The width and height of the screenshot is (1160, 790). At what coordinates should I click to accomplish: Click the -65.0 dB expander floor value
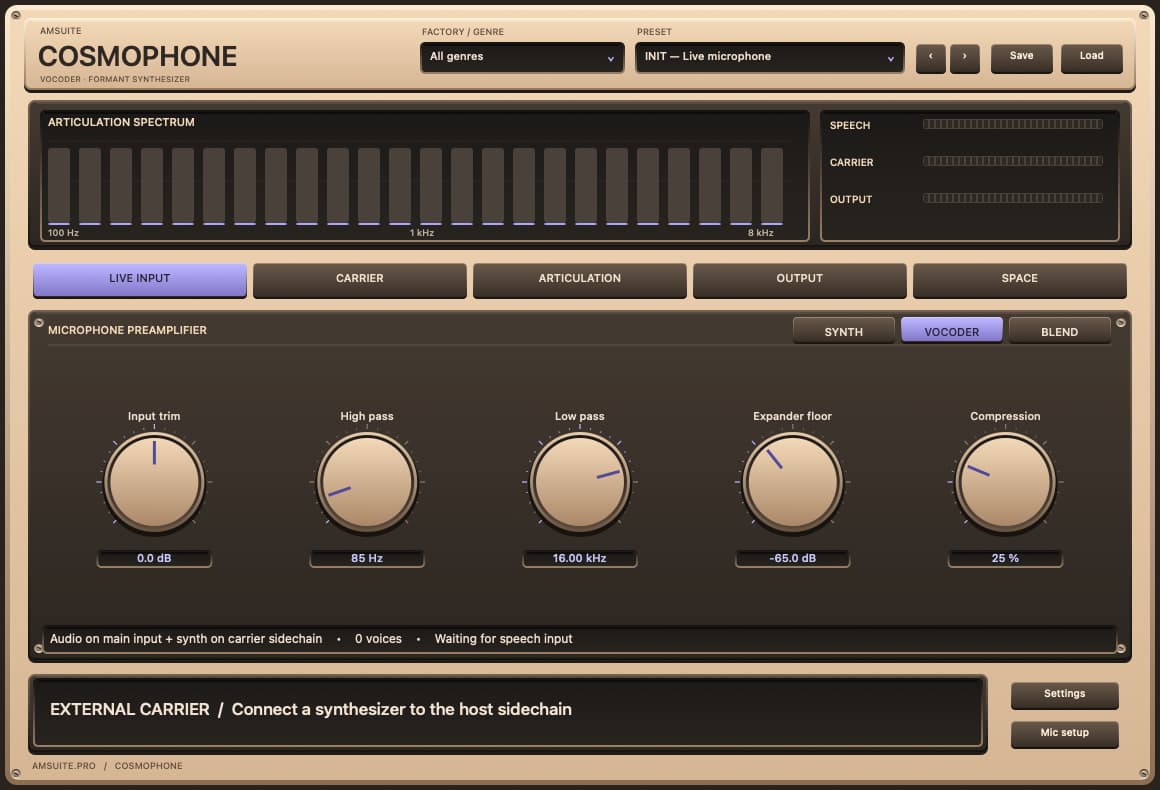coord(792,558)
